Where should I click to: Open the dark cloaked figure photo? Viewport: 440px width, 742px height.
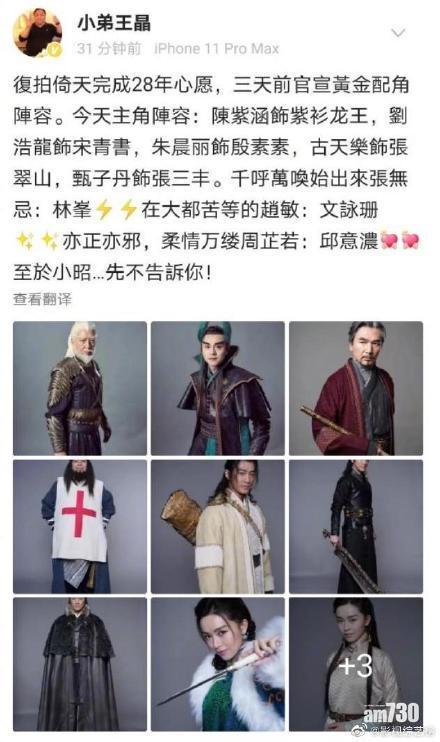click(x=80, y=664)
